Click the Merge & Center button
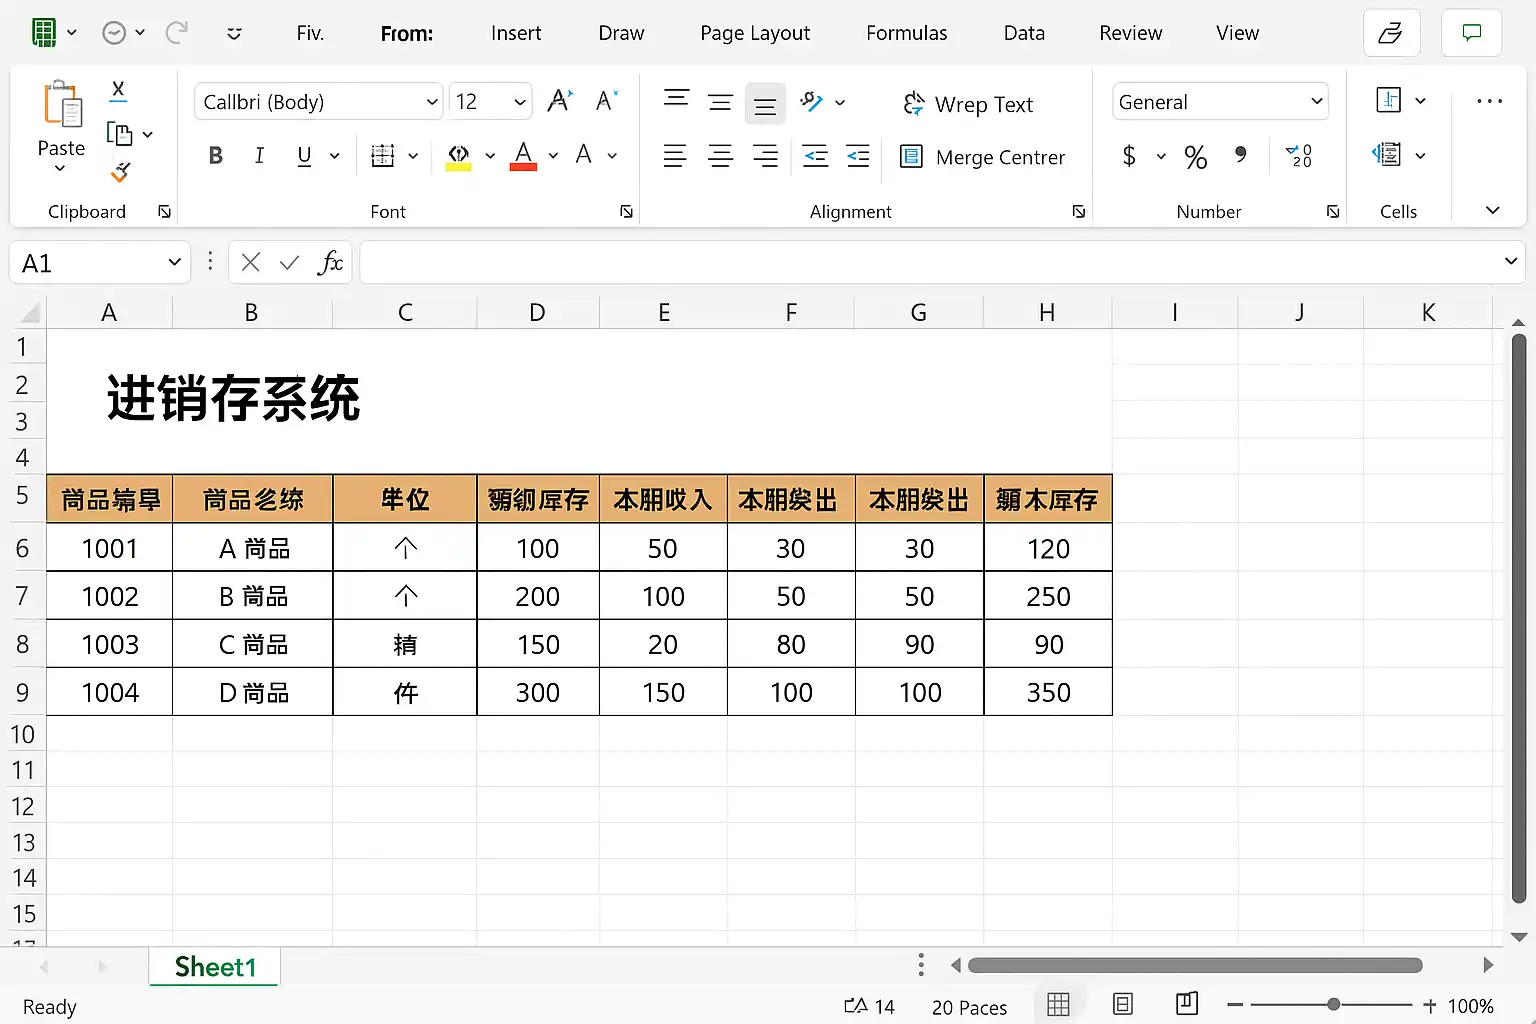 pyautogui.click(x=983, y=157)
